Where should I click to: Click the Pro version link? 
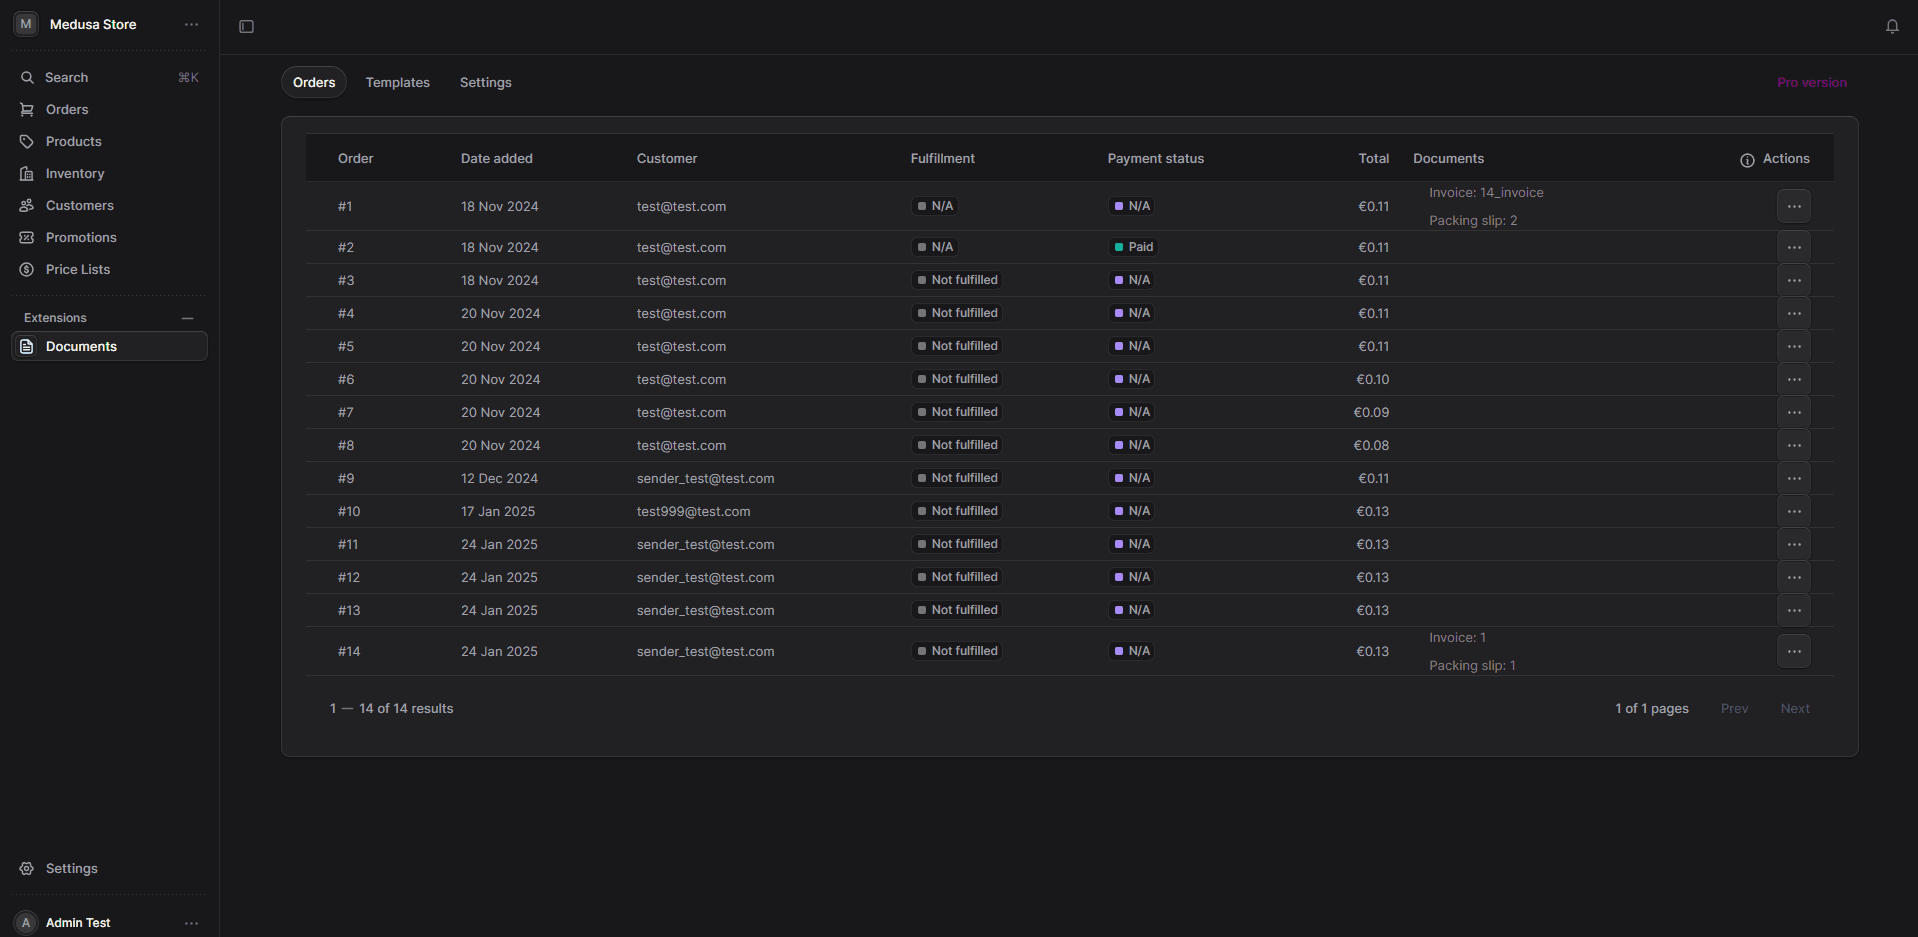click(1811, 82)
